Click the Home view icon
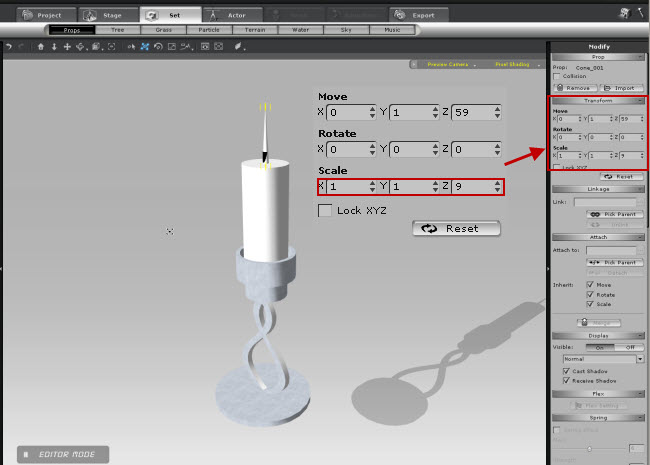 tap(41, 47)
